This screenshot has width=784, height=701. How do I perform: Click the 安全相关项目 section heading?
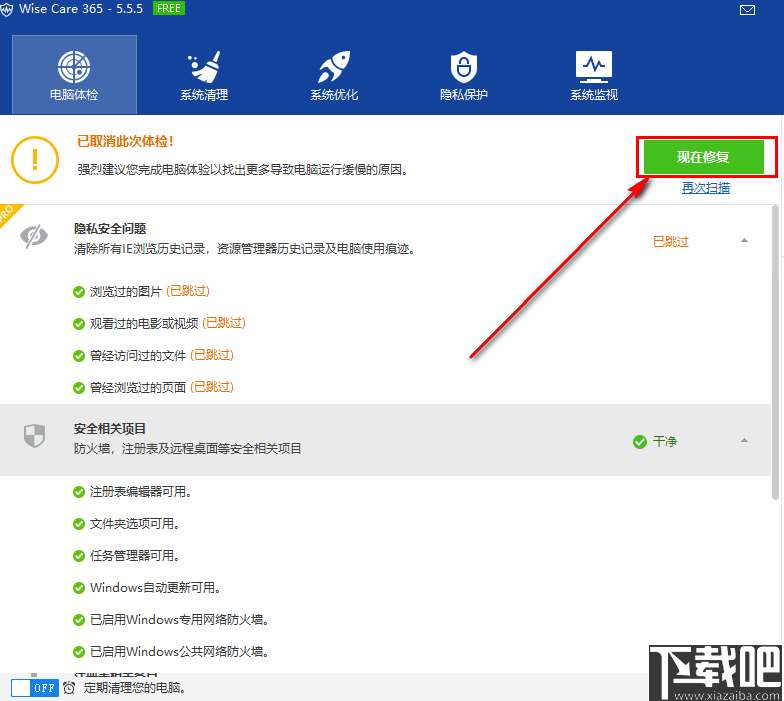tap(110, 428)
